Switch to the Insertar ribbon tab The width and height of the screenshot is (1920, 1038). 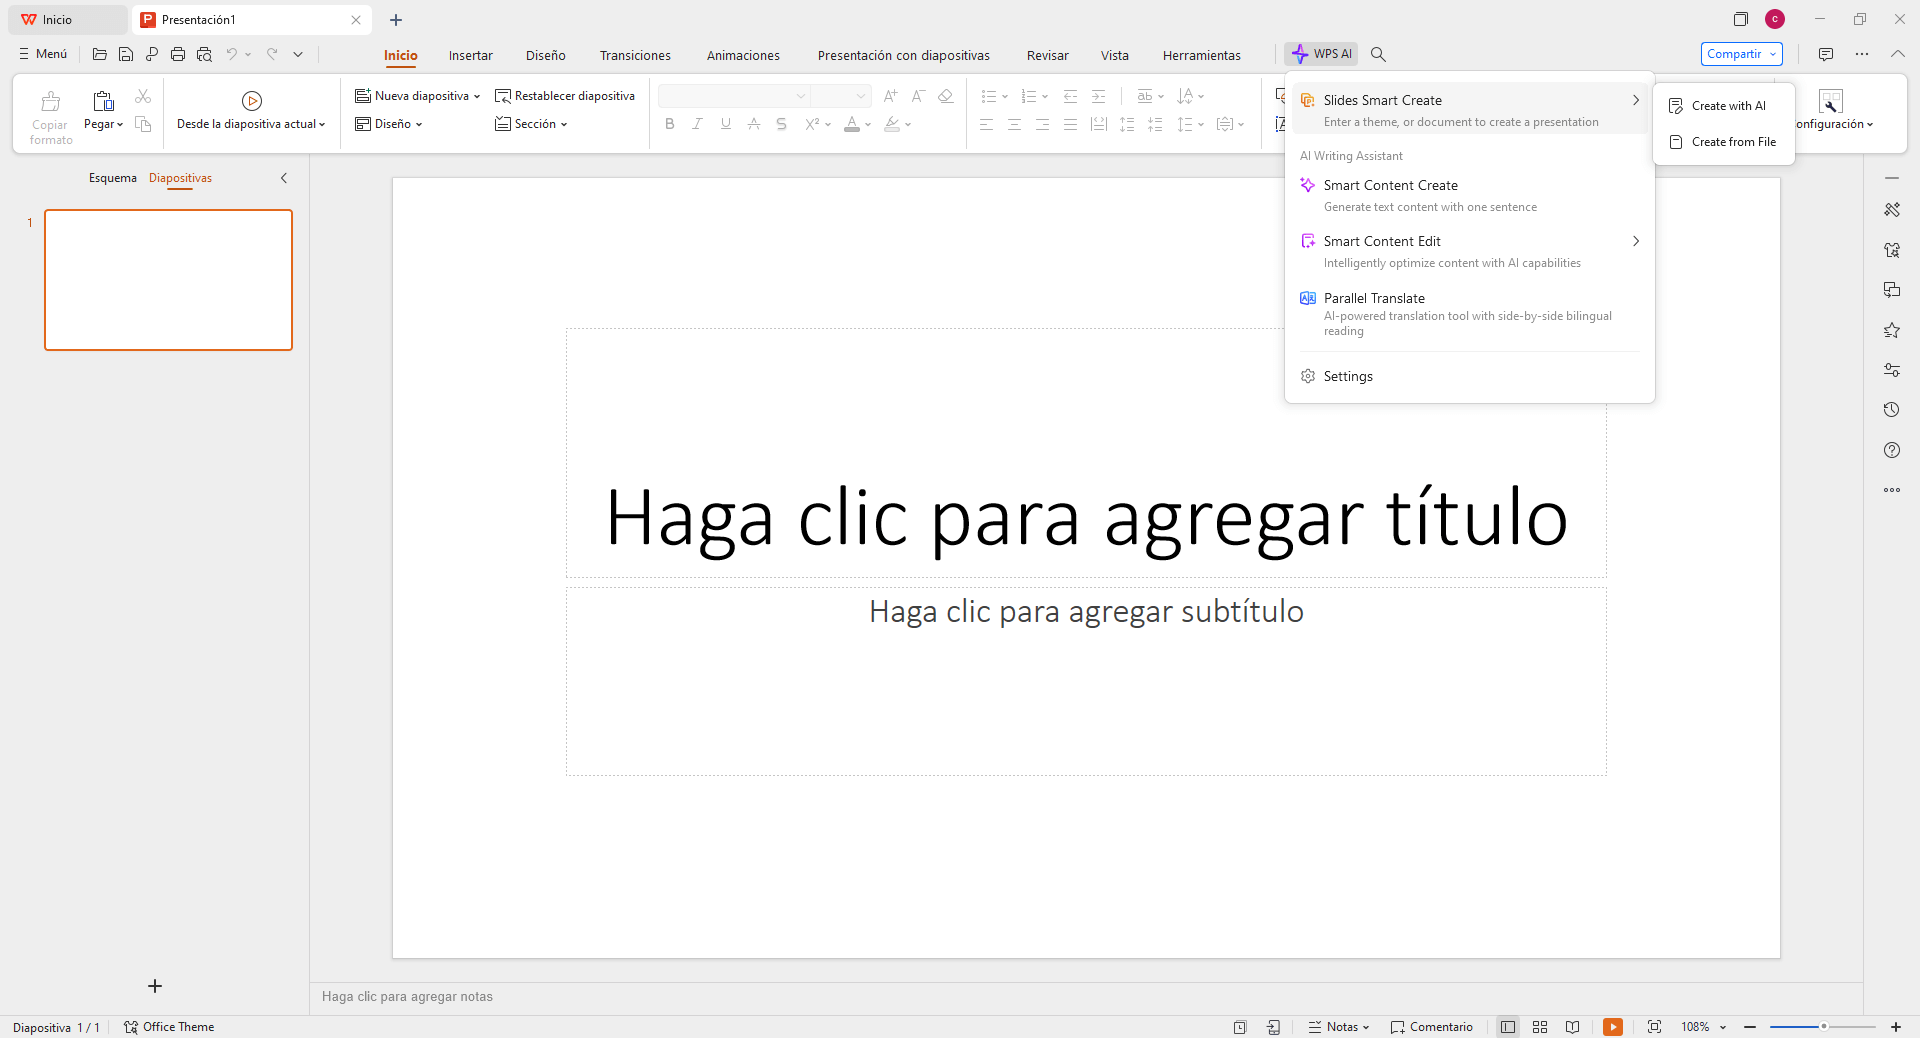[x=470, y=55]
